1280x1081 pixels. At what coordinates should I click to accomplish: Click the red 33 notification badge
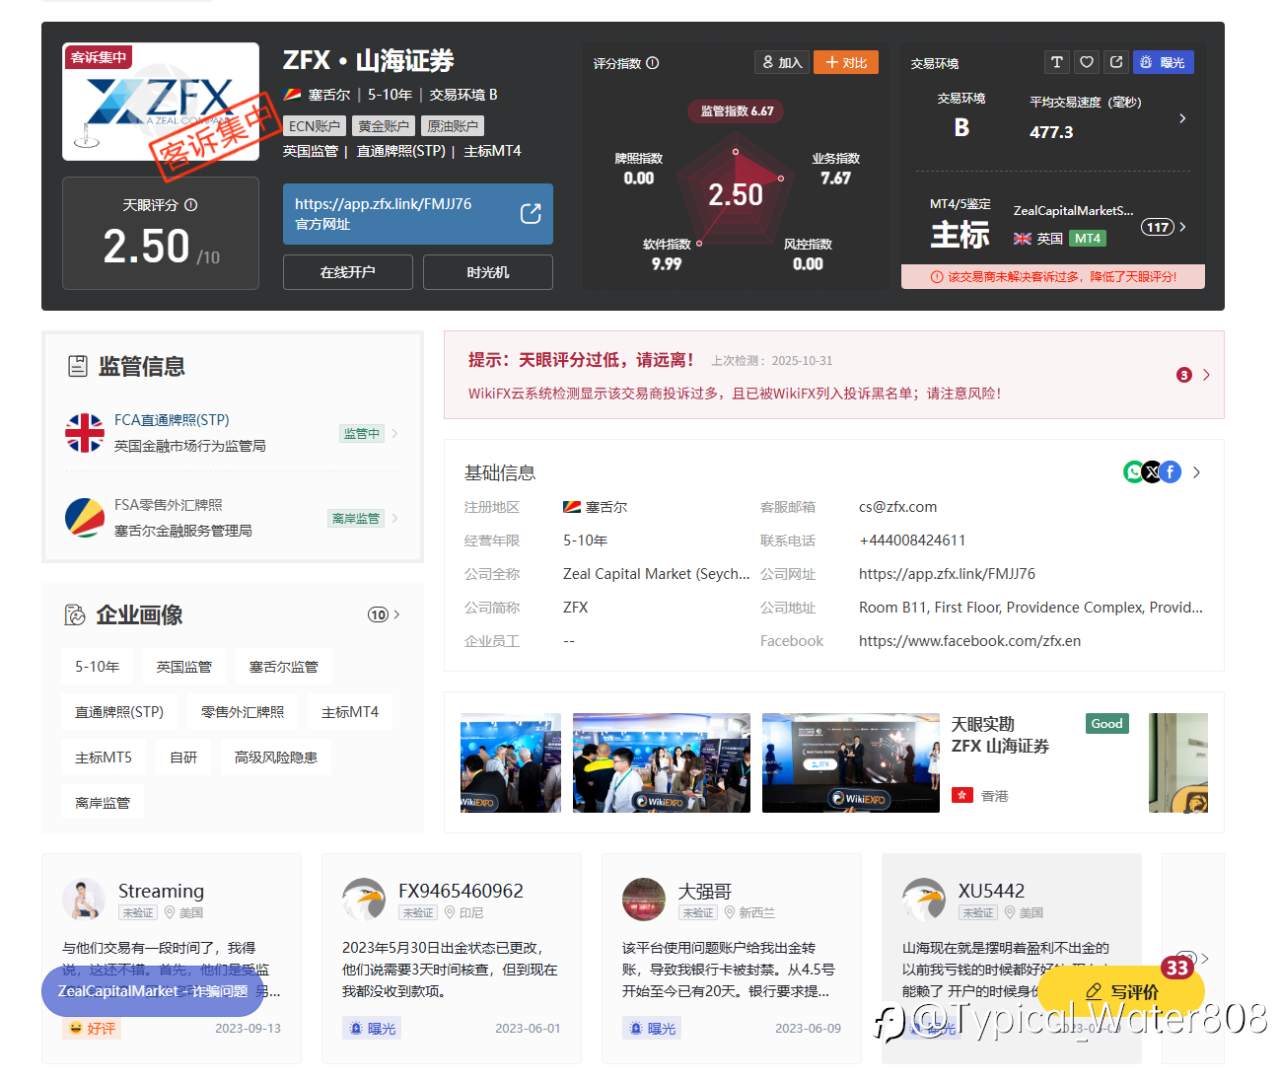(x=1178, y=968)
